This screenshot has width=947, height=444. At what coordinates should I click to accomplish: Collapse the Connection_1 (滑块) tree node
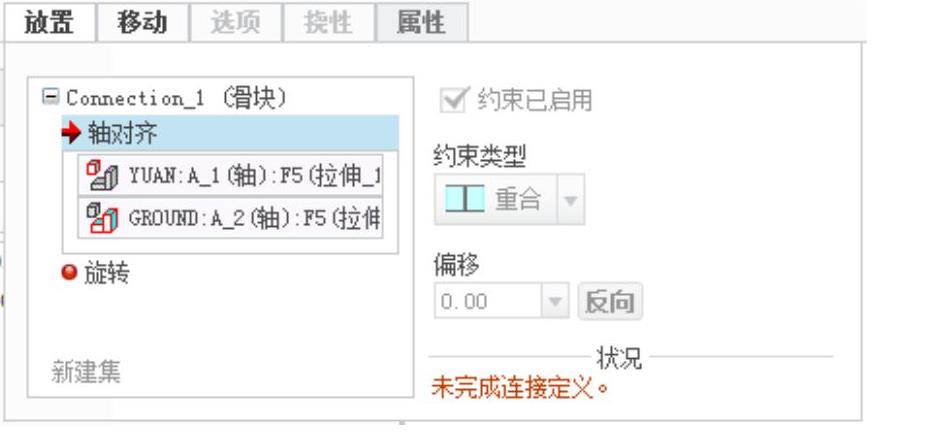click(x=51, y=97)
